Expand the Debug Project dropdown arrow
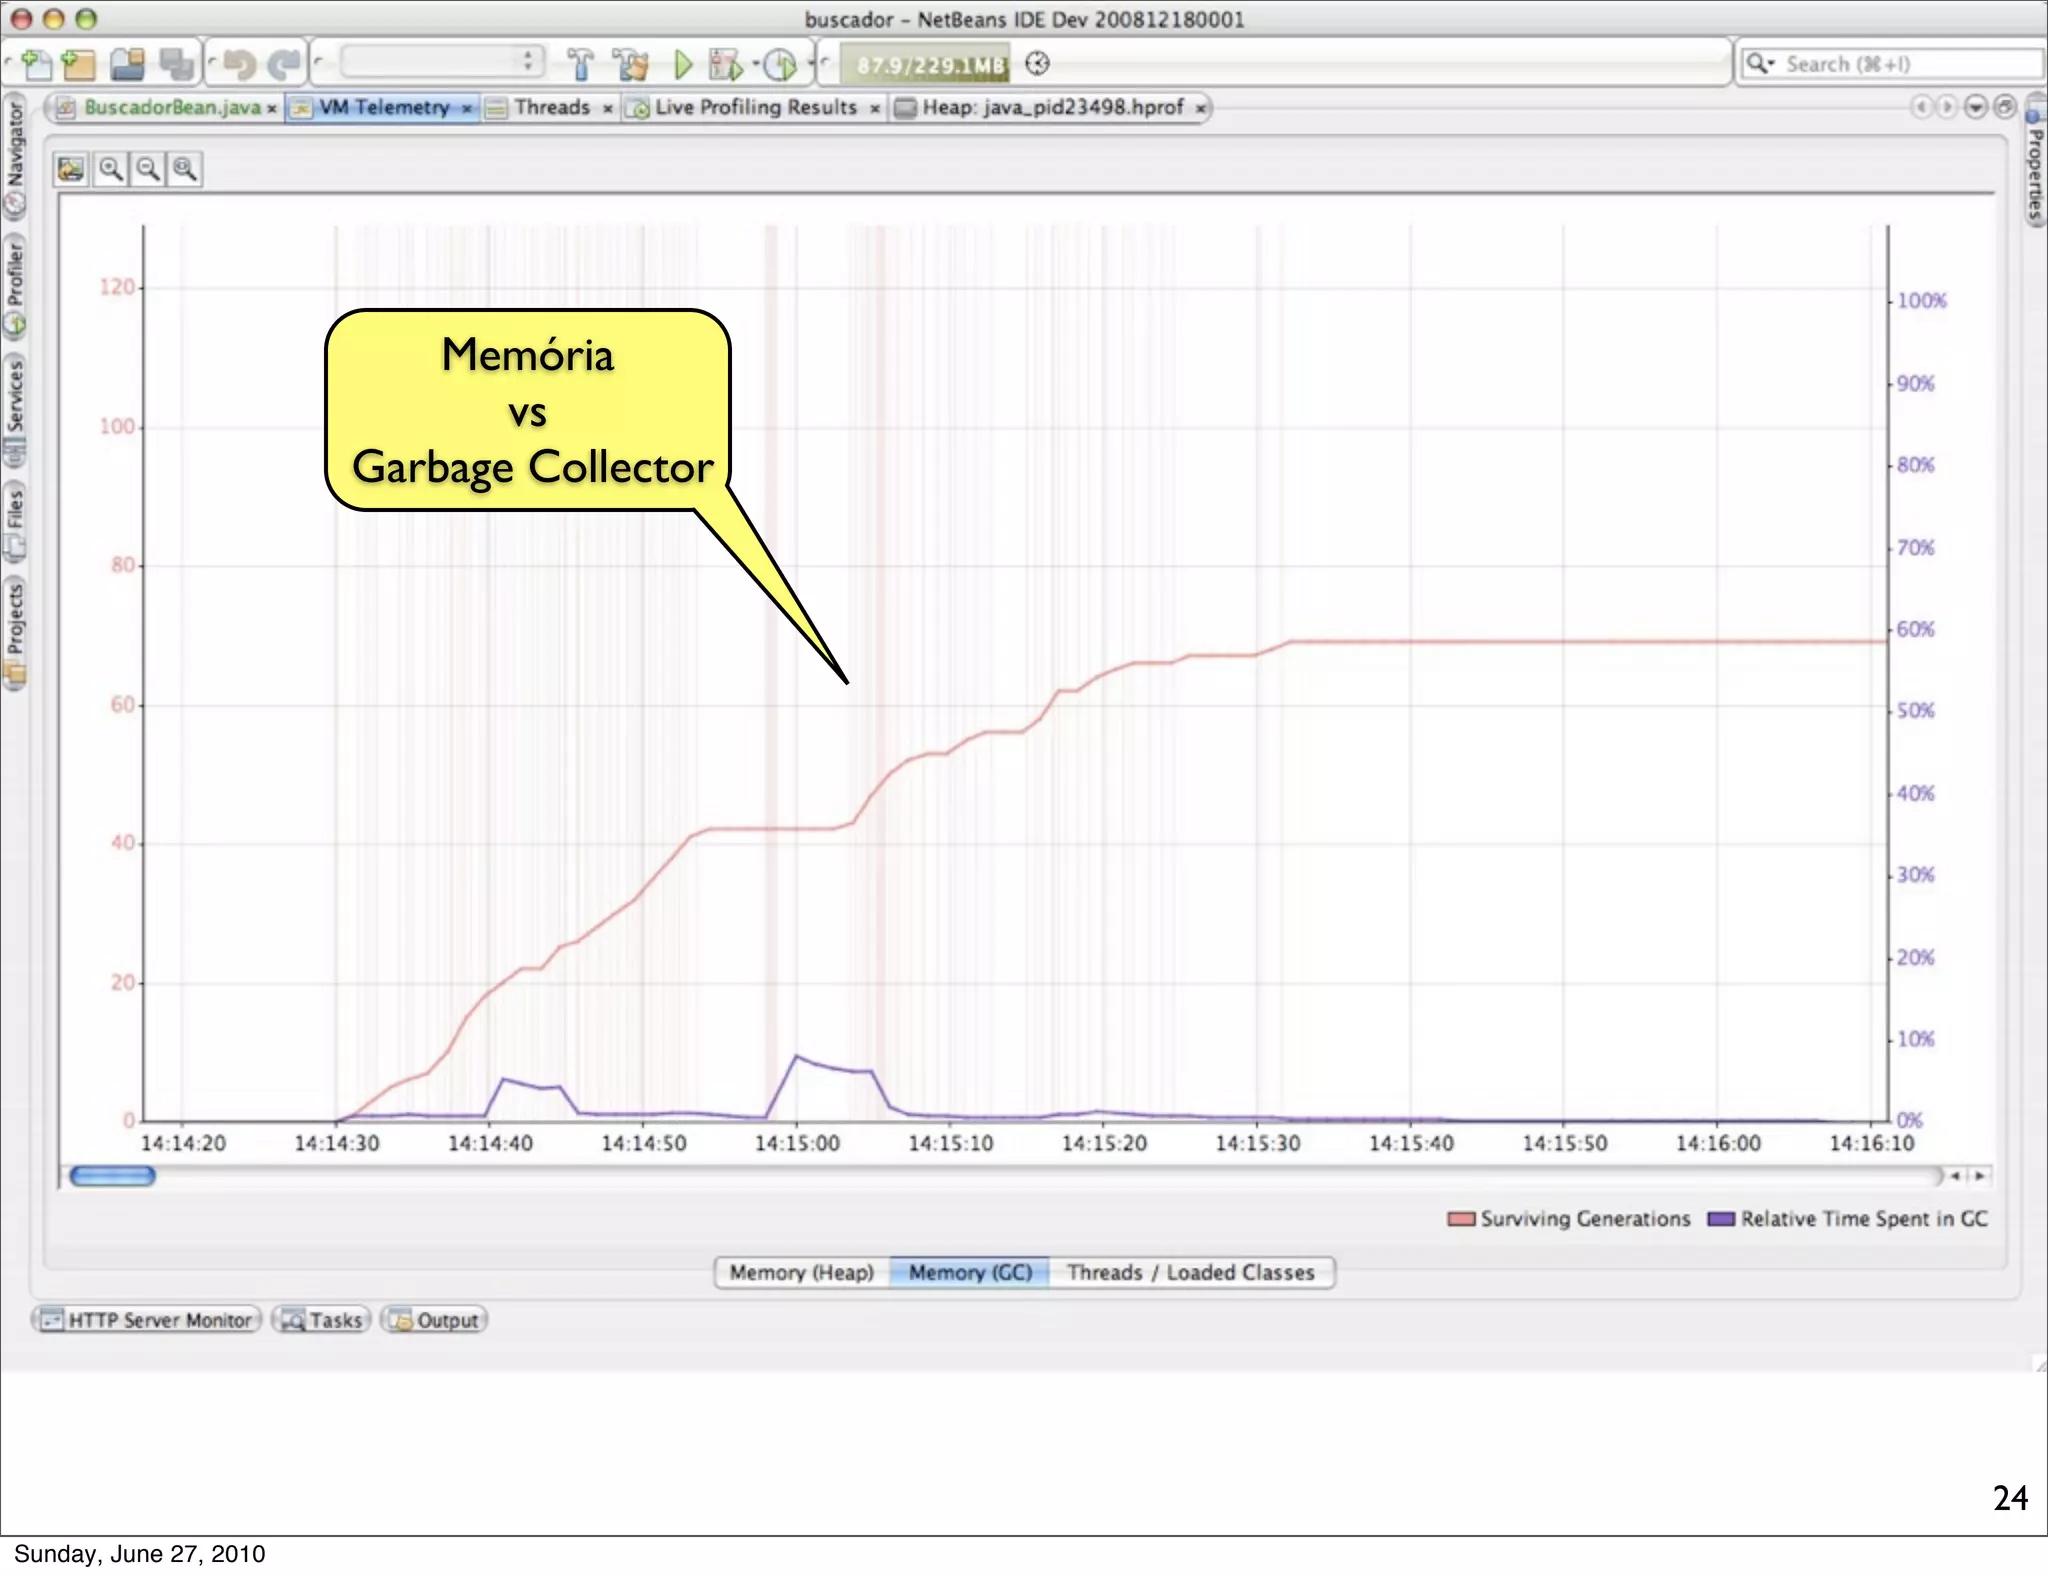The image size is (2048, 1576). point(756,62)
